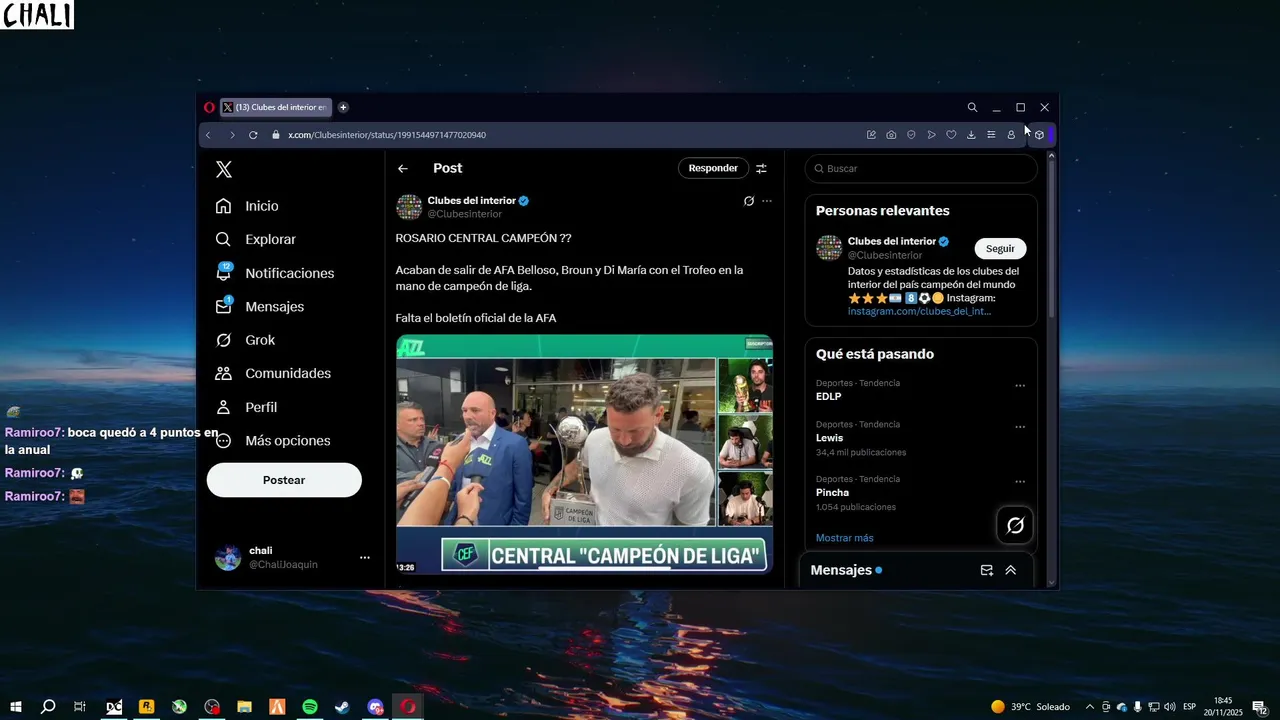Viewport: 1280px width, 720px height.
Task: Open the Opera extensions cube icon
Action: coord(1039,135)
